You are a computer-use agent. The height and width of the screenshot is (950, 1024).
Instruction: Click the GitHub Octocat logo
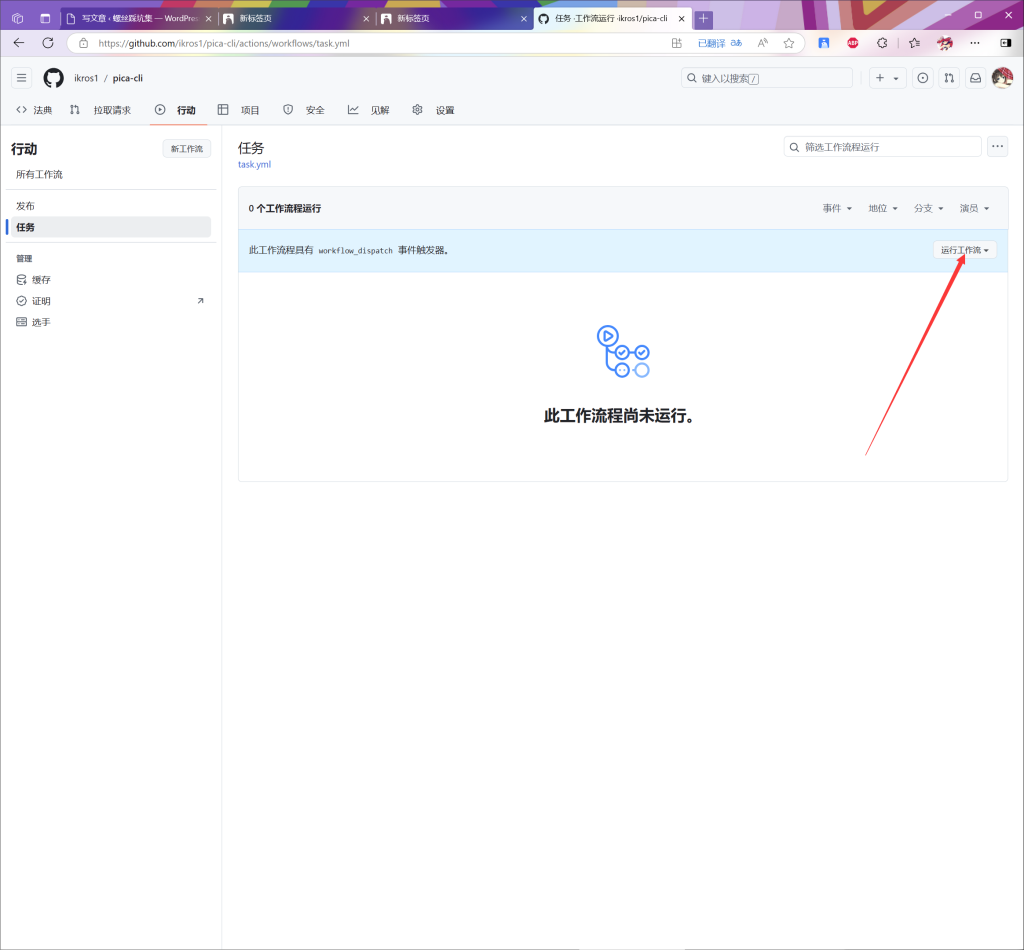click(x=53, y=78)
